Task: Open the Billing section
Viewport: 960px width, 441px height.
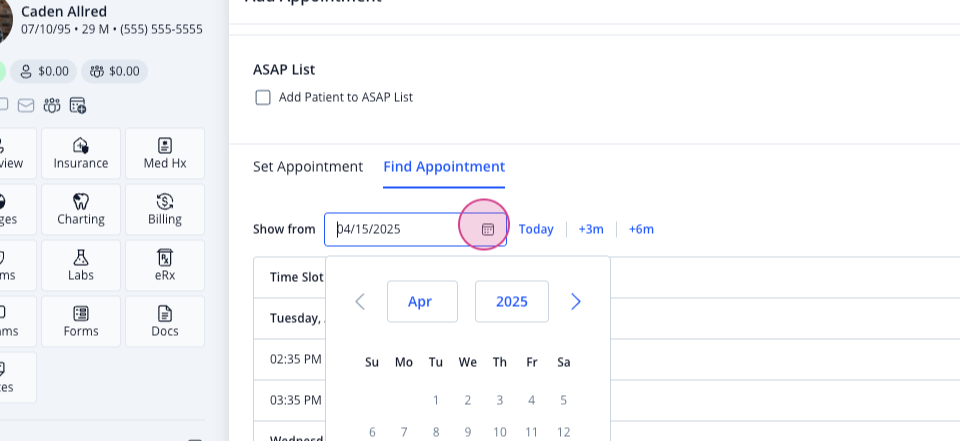Action: click(x=165, y=209)
